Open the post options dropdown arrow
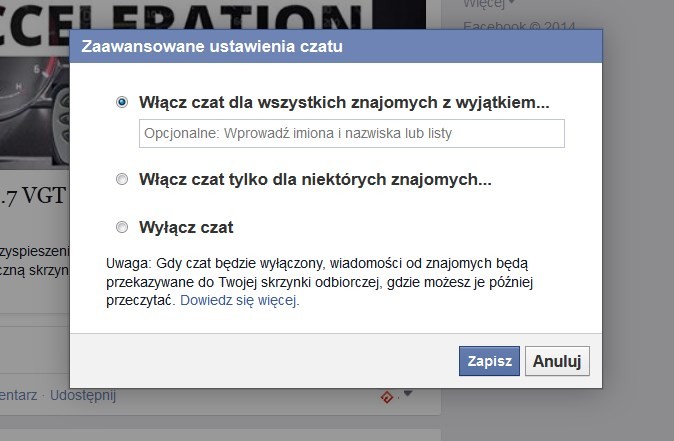The width and height of the screenshot is (674, 441). (408, 393)
